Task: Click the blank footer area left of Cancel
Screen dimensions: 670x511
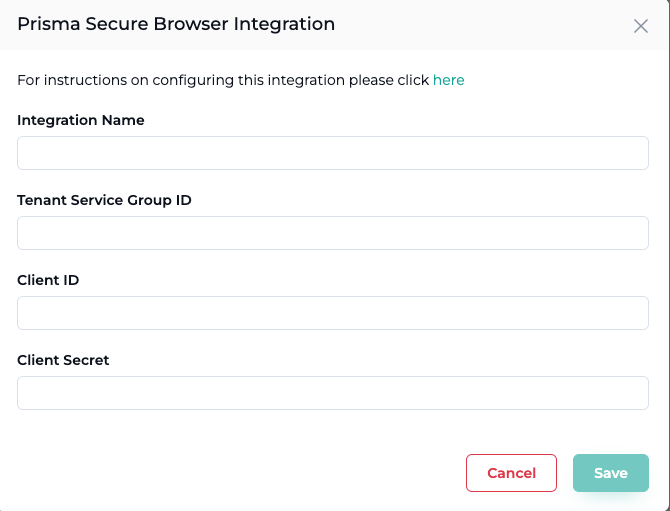Action: point(230,473)
